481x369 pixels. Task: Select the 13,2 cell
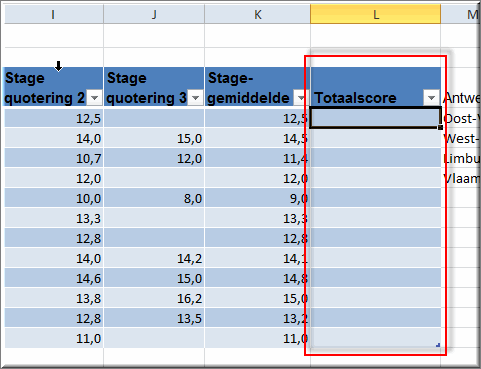tap(257, 318)
